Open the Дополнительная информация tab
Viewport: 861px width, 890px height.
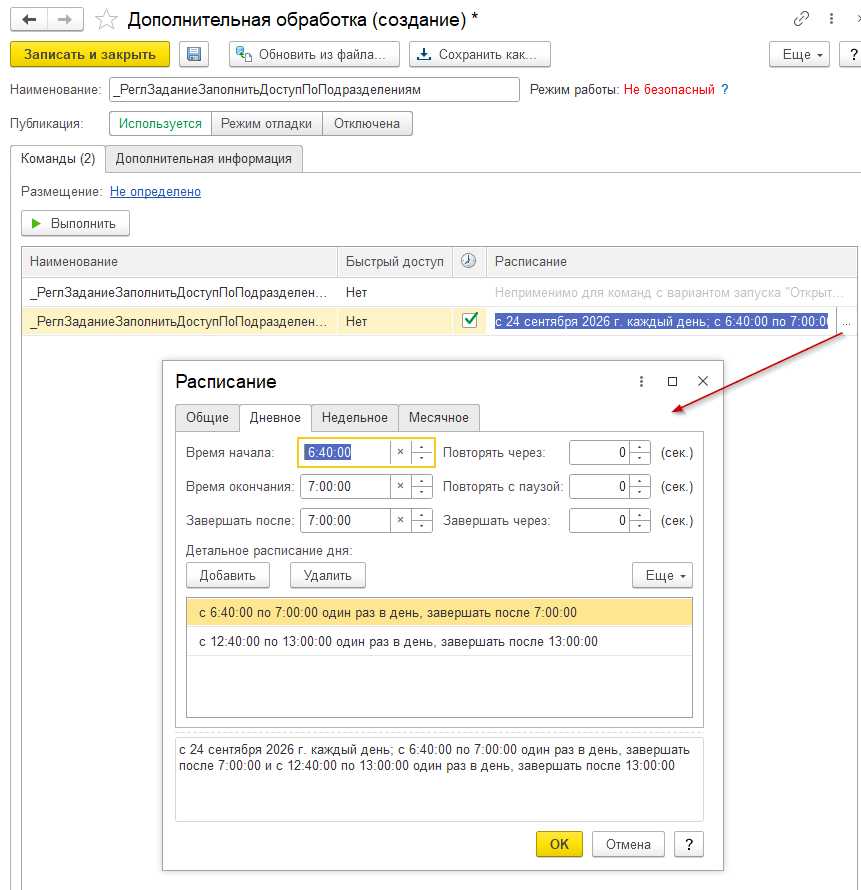pyautogui.click(x=204, y=159)
